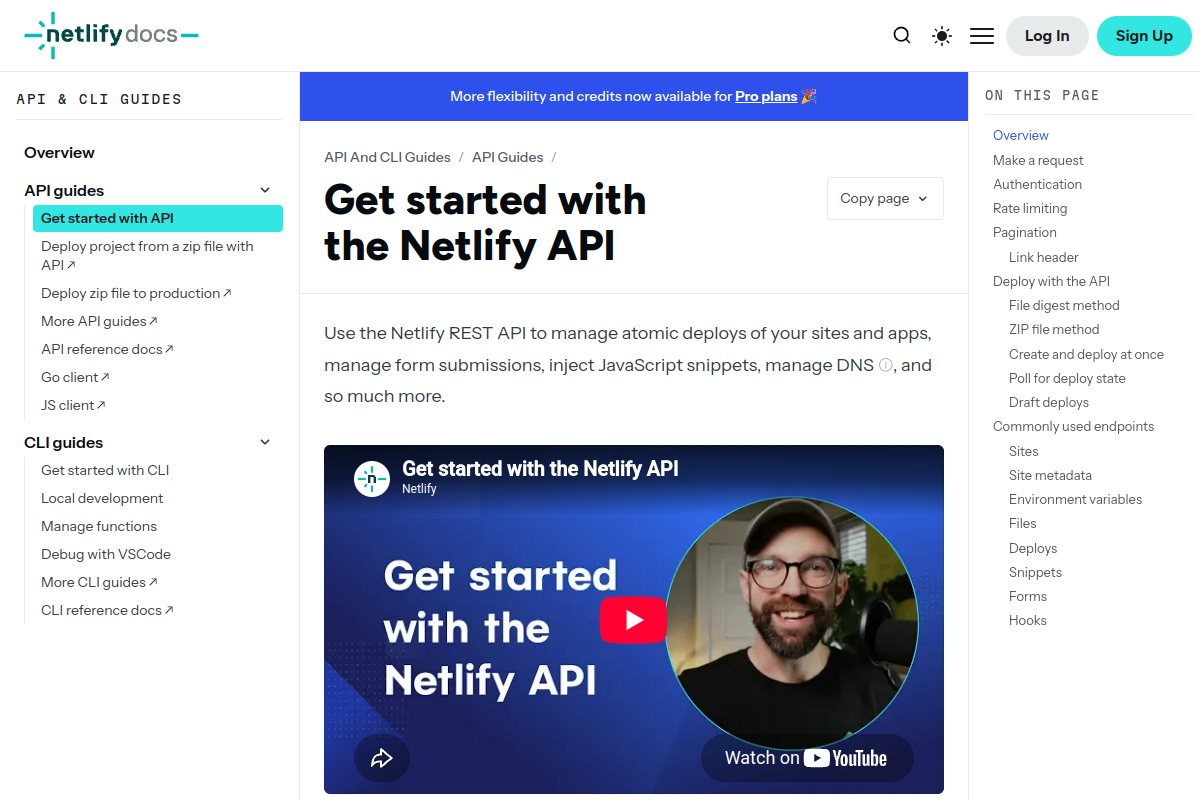The width and height of the screenshot is (1200, 800).
Task: Click the Sign Up button
Action: point(1144,36)
